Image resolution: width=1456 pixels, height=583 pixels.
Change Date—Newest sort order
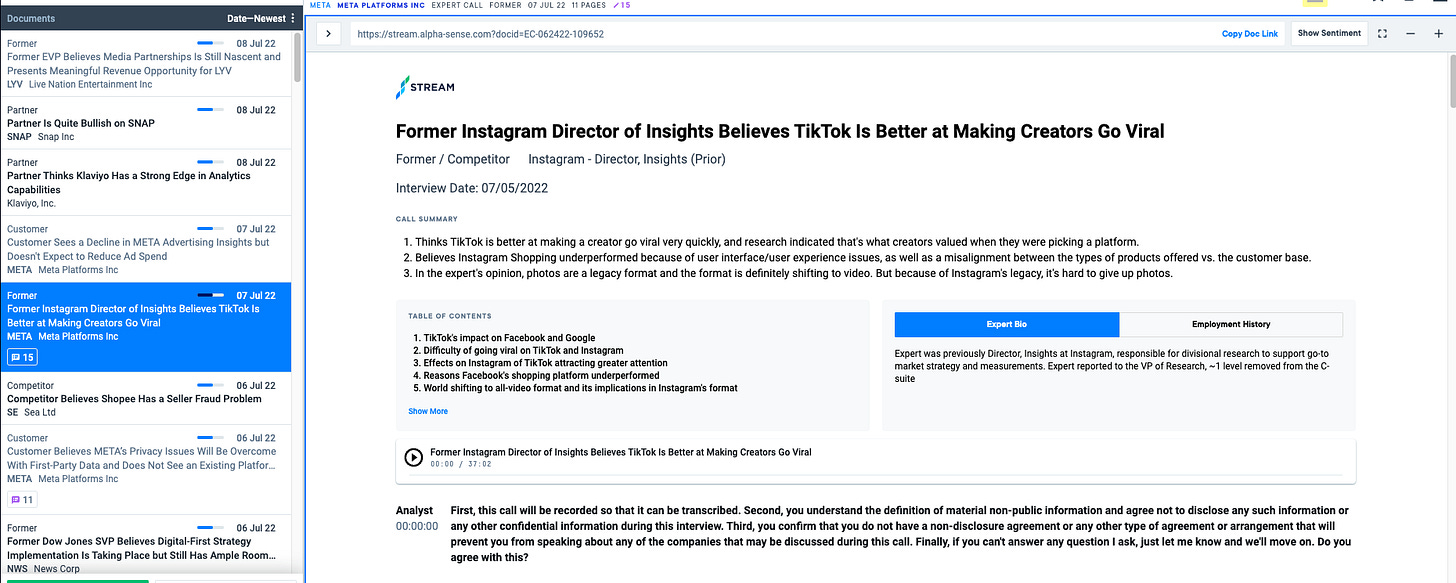(255, 18)
